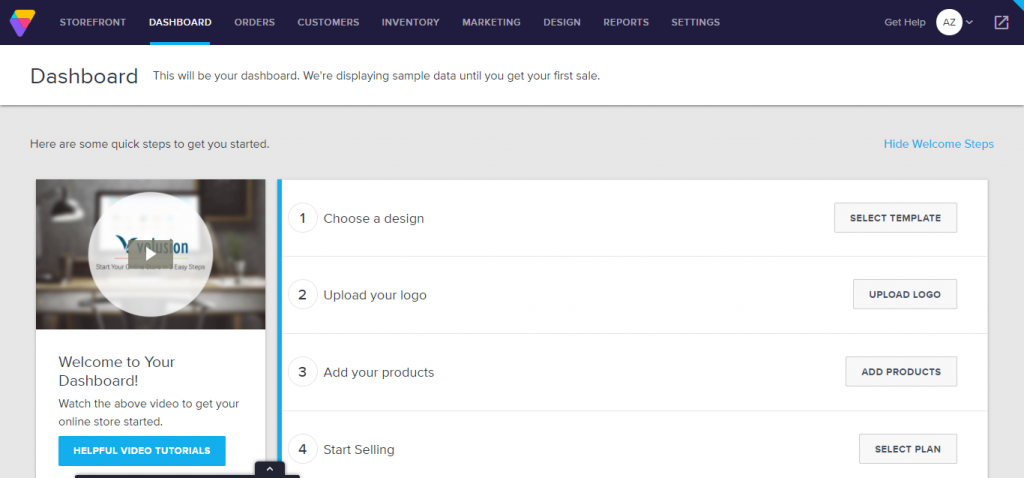
Task: Open the Marketing menu
Action: [x=491, y=22]
